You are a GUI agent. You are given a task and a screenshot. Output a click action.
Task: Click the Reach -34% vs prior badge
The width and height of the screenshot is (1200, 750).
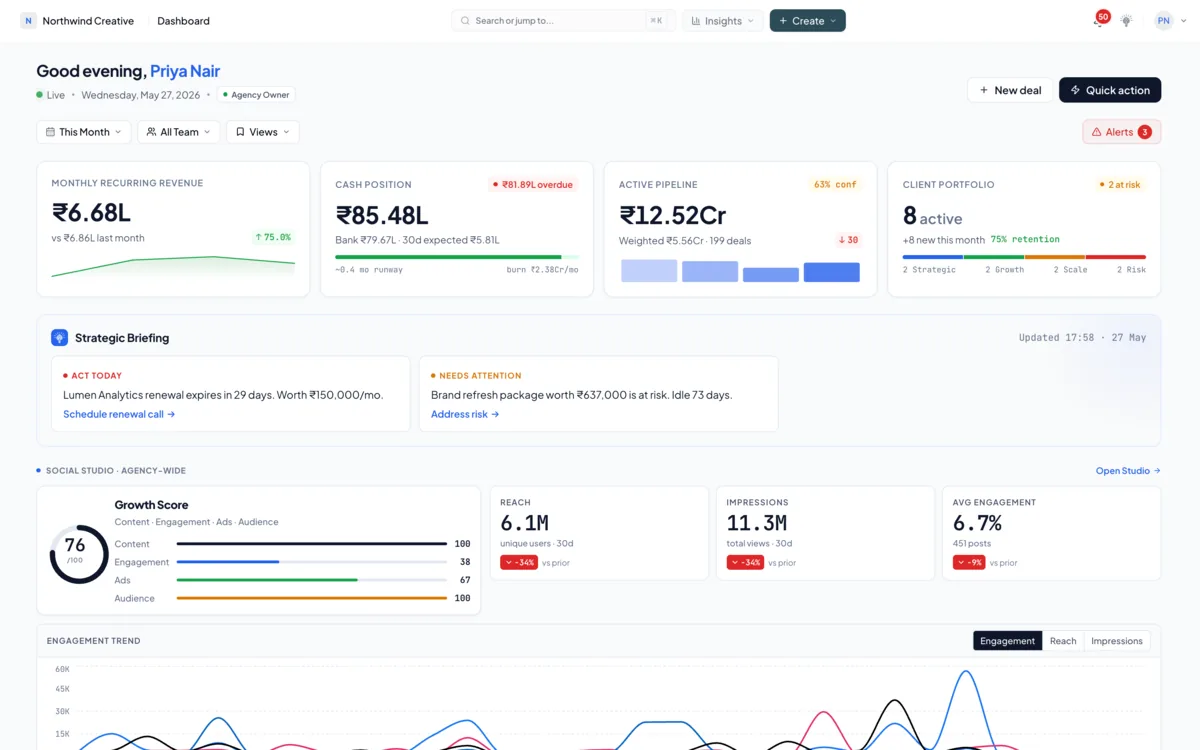pos(519,563)
